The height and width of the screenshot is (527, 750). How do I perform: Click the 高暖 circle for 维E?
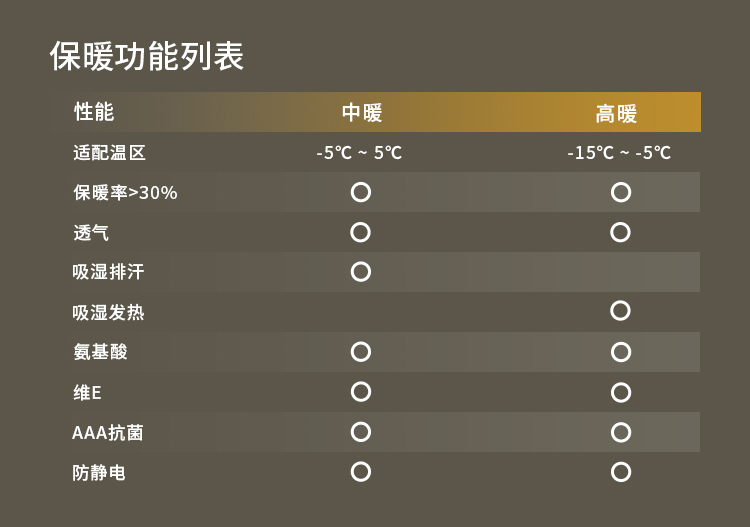[621, 391]
